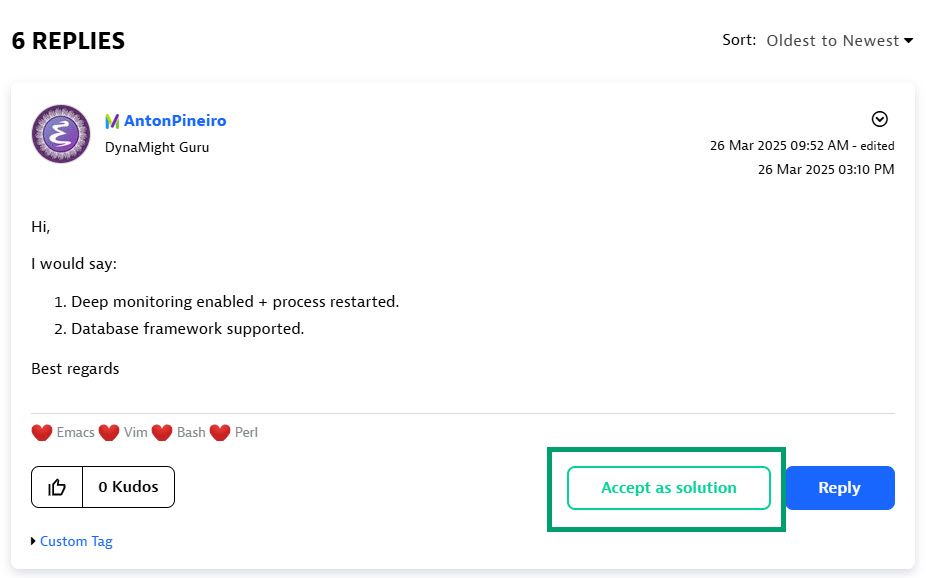Image resolution: width=932 pixels, height=578 pixels.
Task: Open the AntonPineiro profile link
Action: (x=175, y=121)
